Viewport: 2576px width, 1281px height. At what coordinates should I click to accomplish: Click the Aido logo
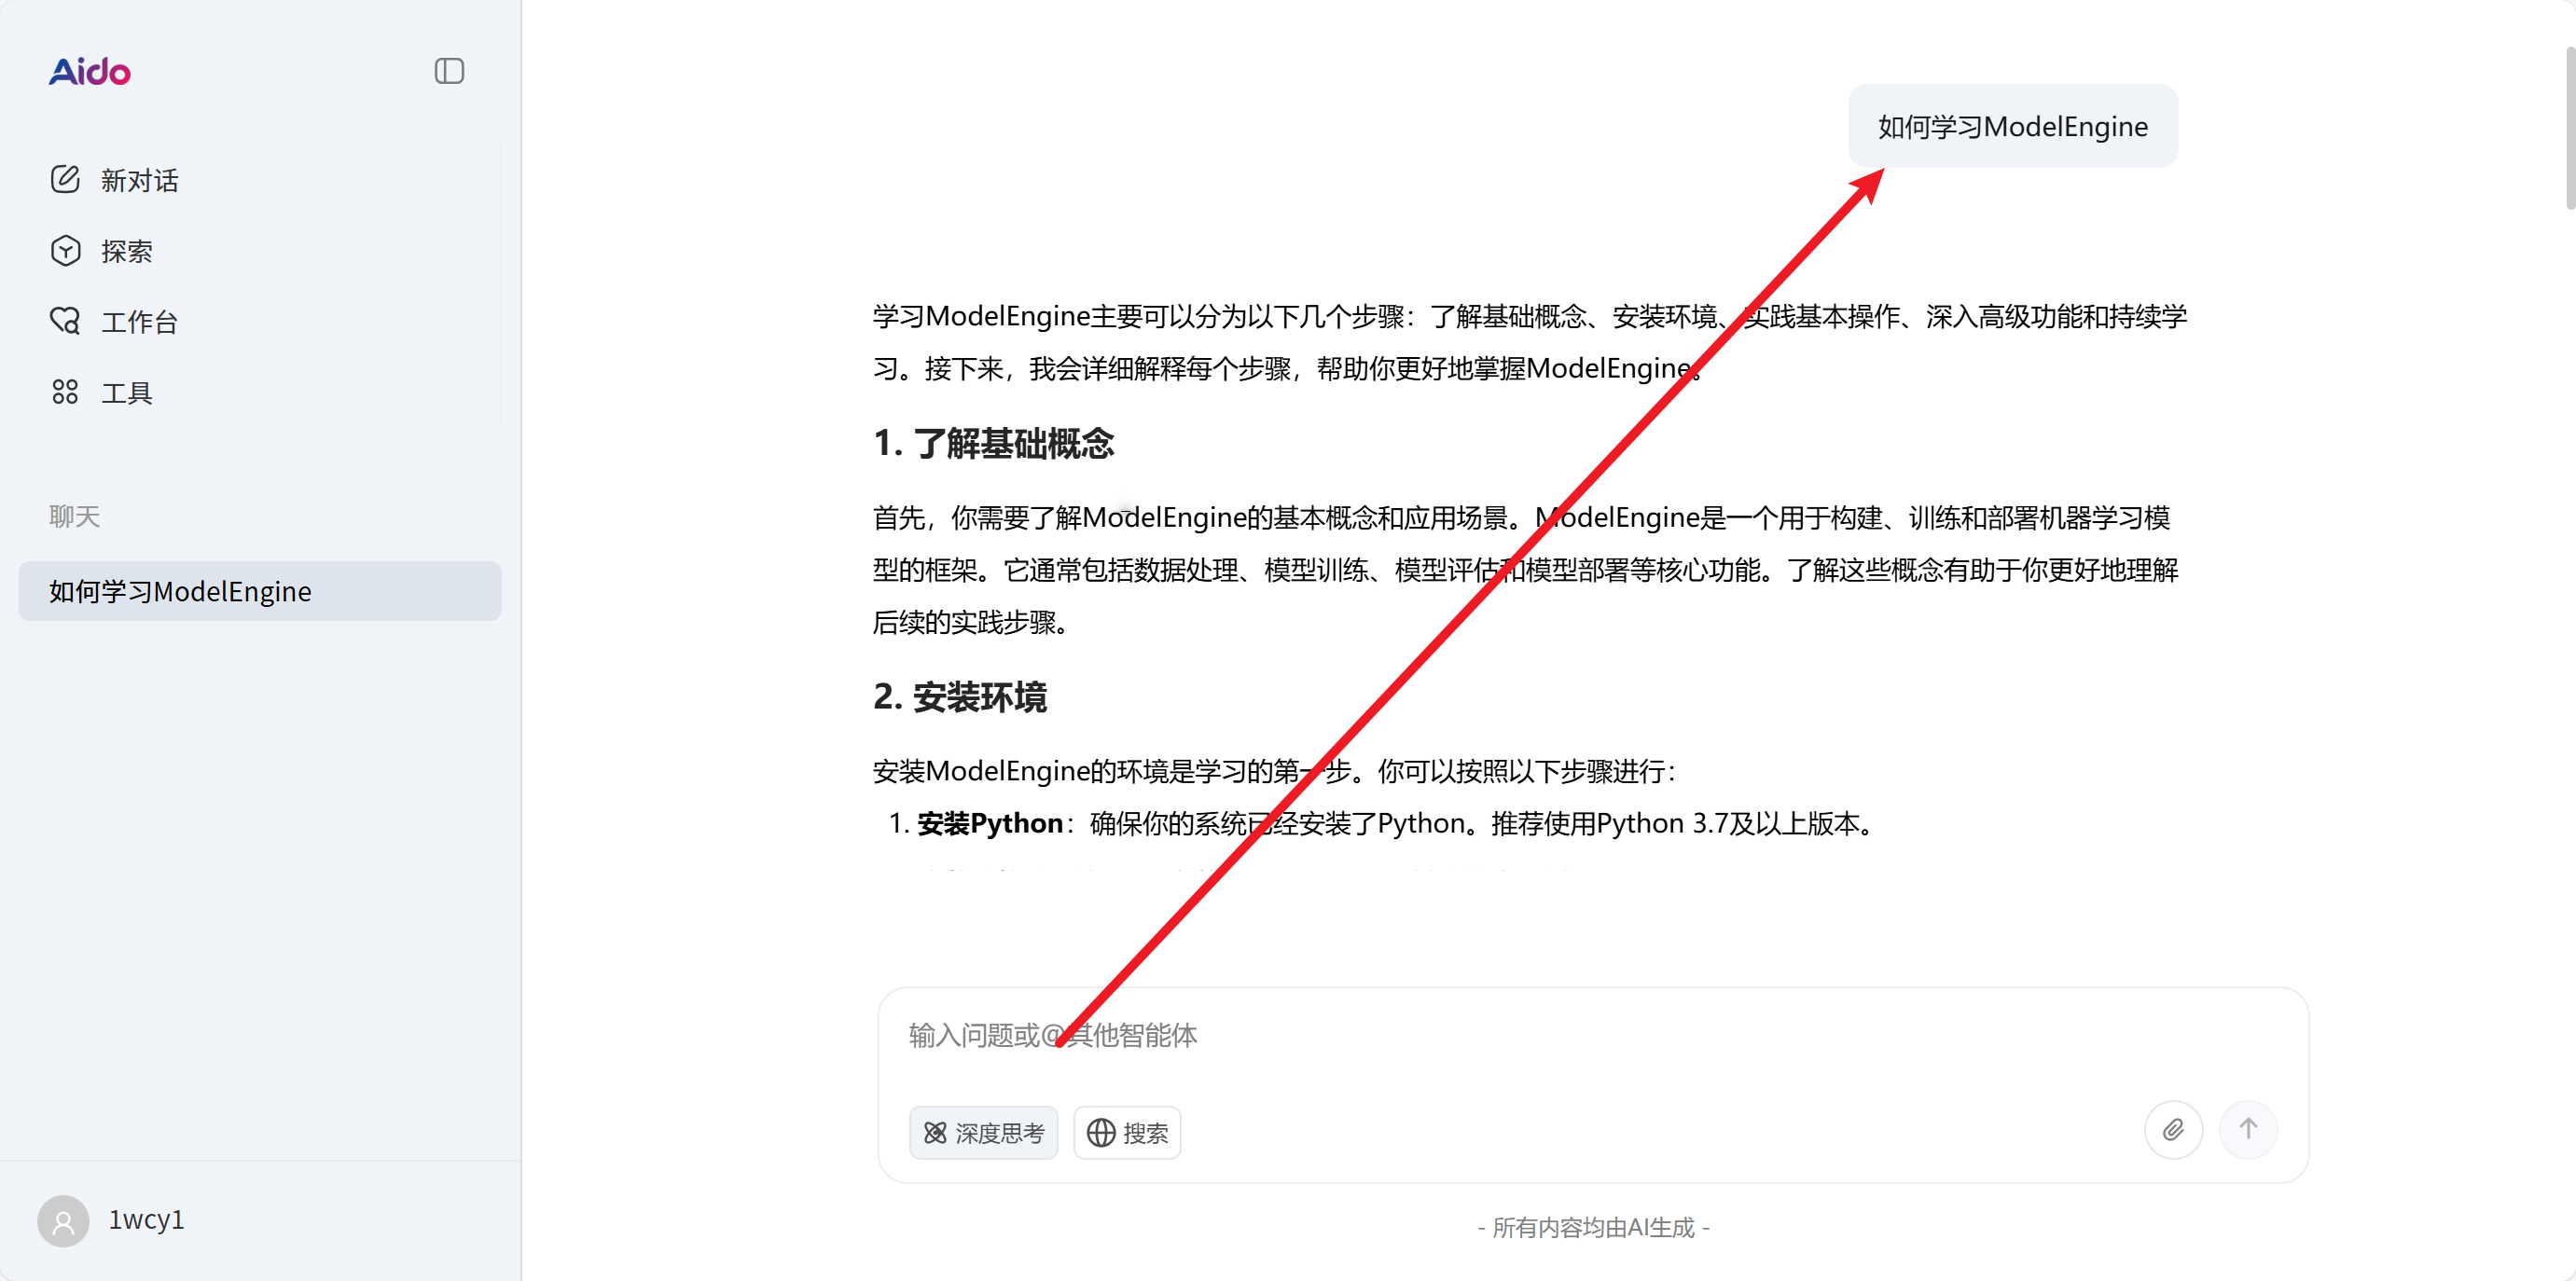tap(89, 72)
